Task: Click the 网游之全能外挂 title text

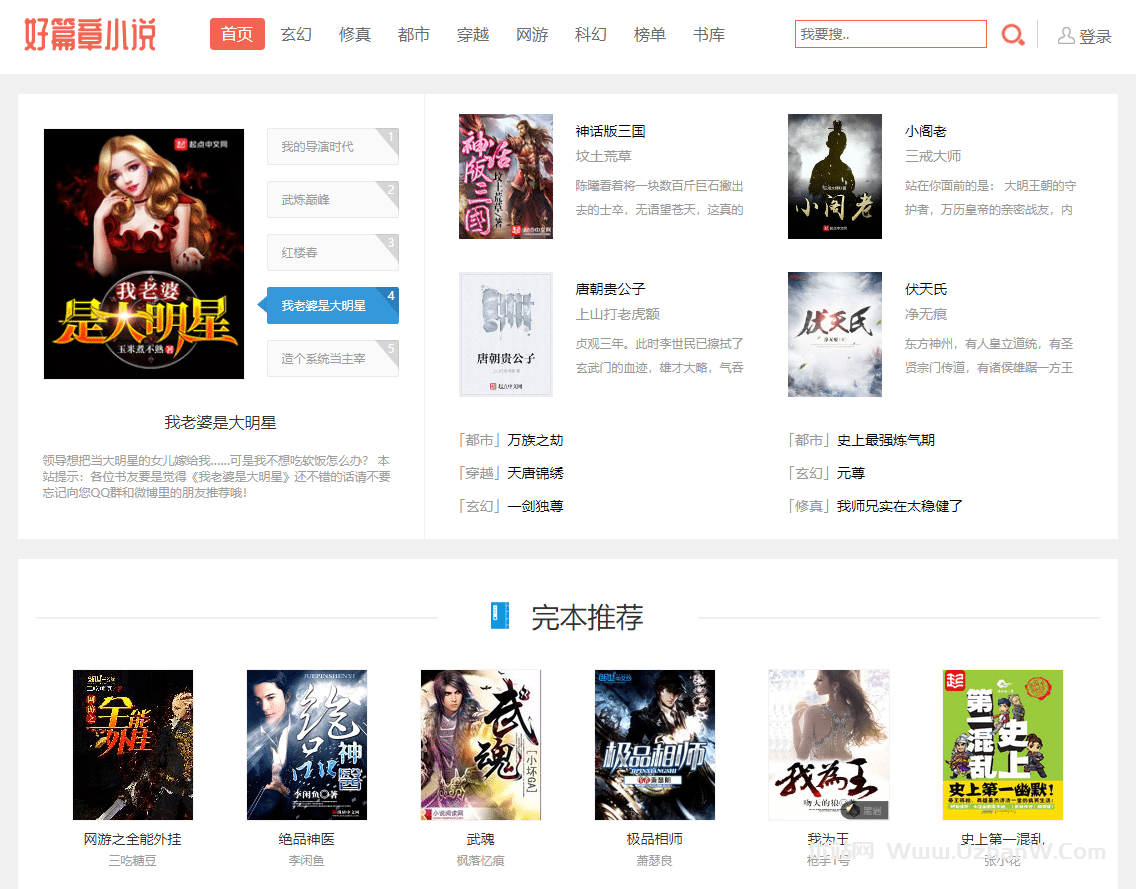Action: (x=133, y=839)
